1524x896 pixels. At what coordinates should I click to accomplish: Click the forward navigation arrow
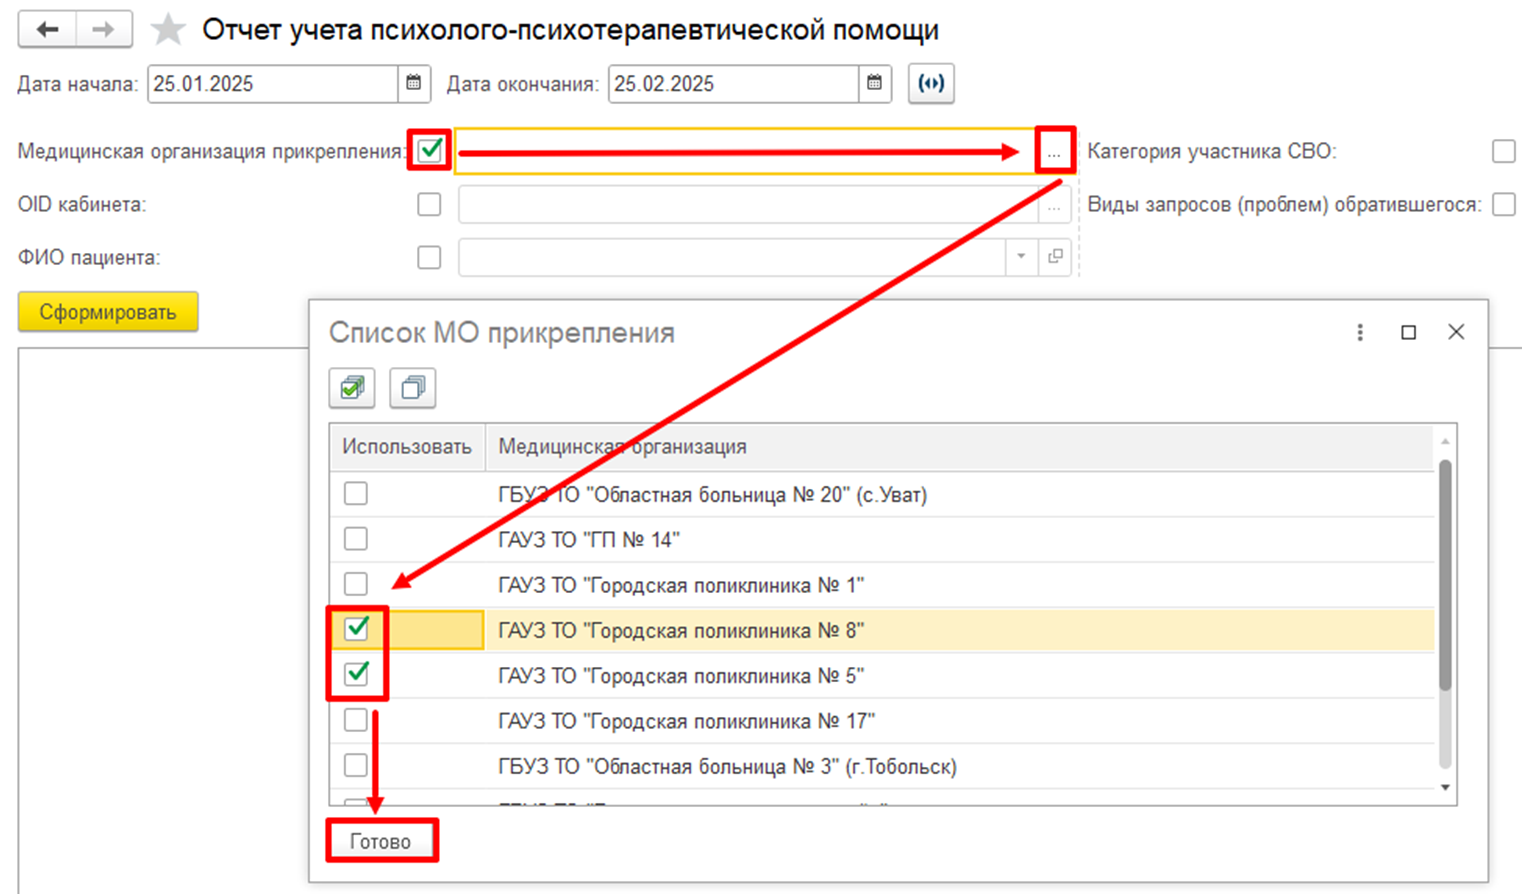[x=103, y=30]
